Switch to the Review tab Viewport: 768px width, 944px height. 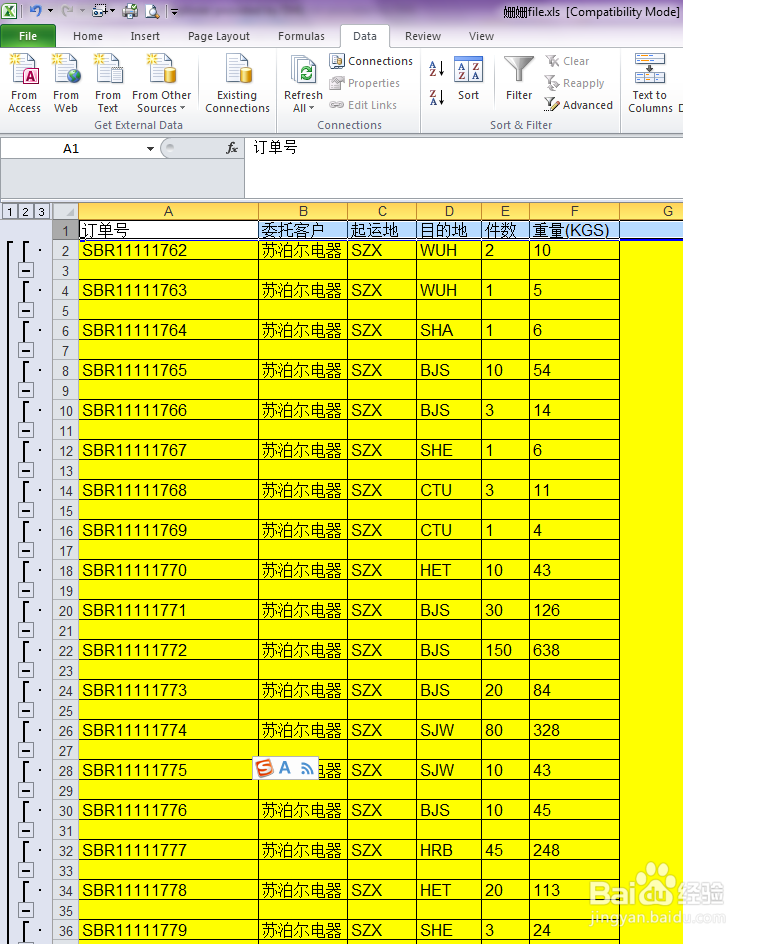423,36
